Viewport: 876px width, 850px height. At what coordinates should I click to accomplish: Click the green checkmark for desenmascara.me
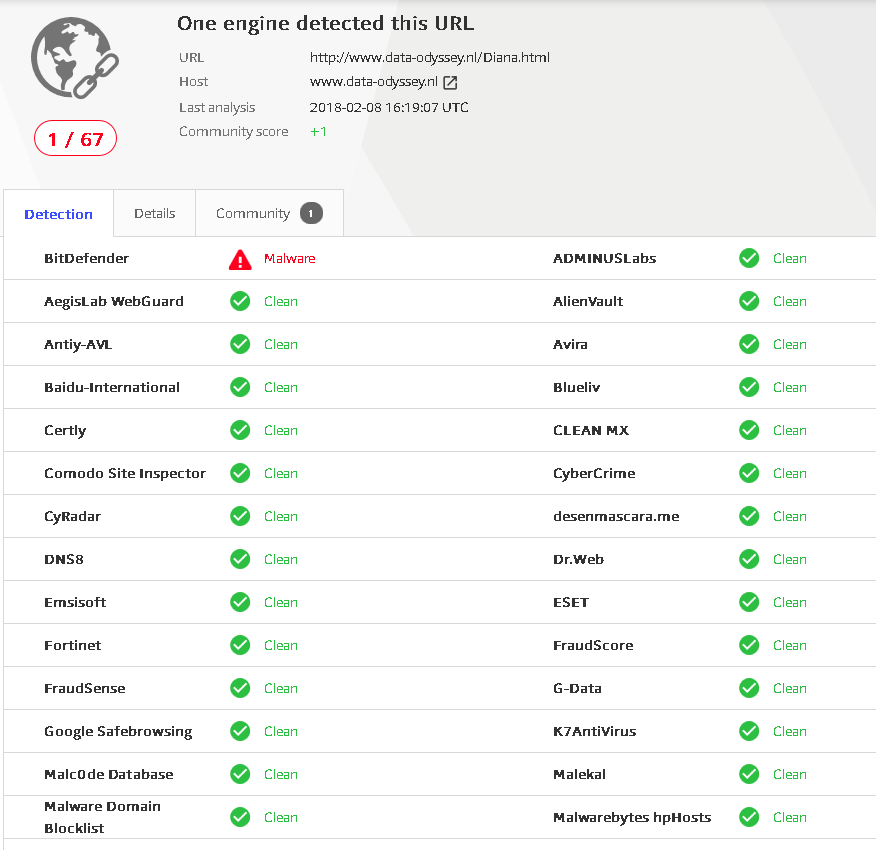pyautogui.click(x=749, y=516)
